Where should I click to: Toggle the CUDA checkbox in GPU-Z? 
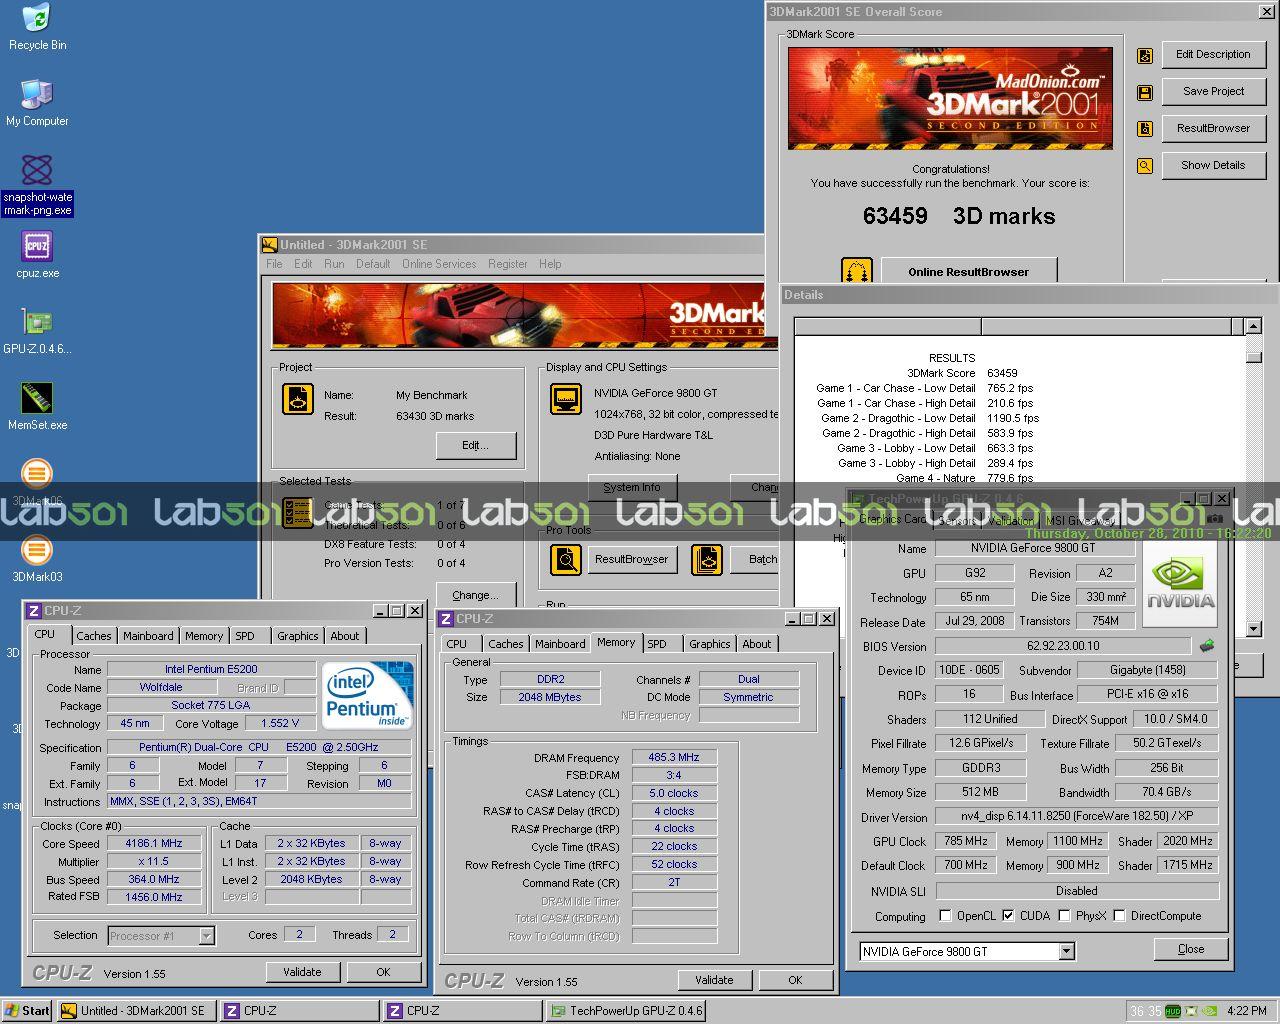(x=1008, y=916)
